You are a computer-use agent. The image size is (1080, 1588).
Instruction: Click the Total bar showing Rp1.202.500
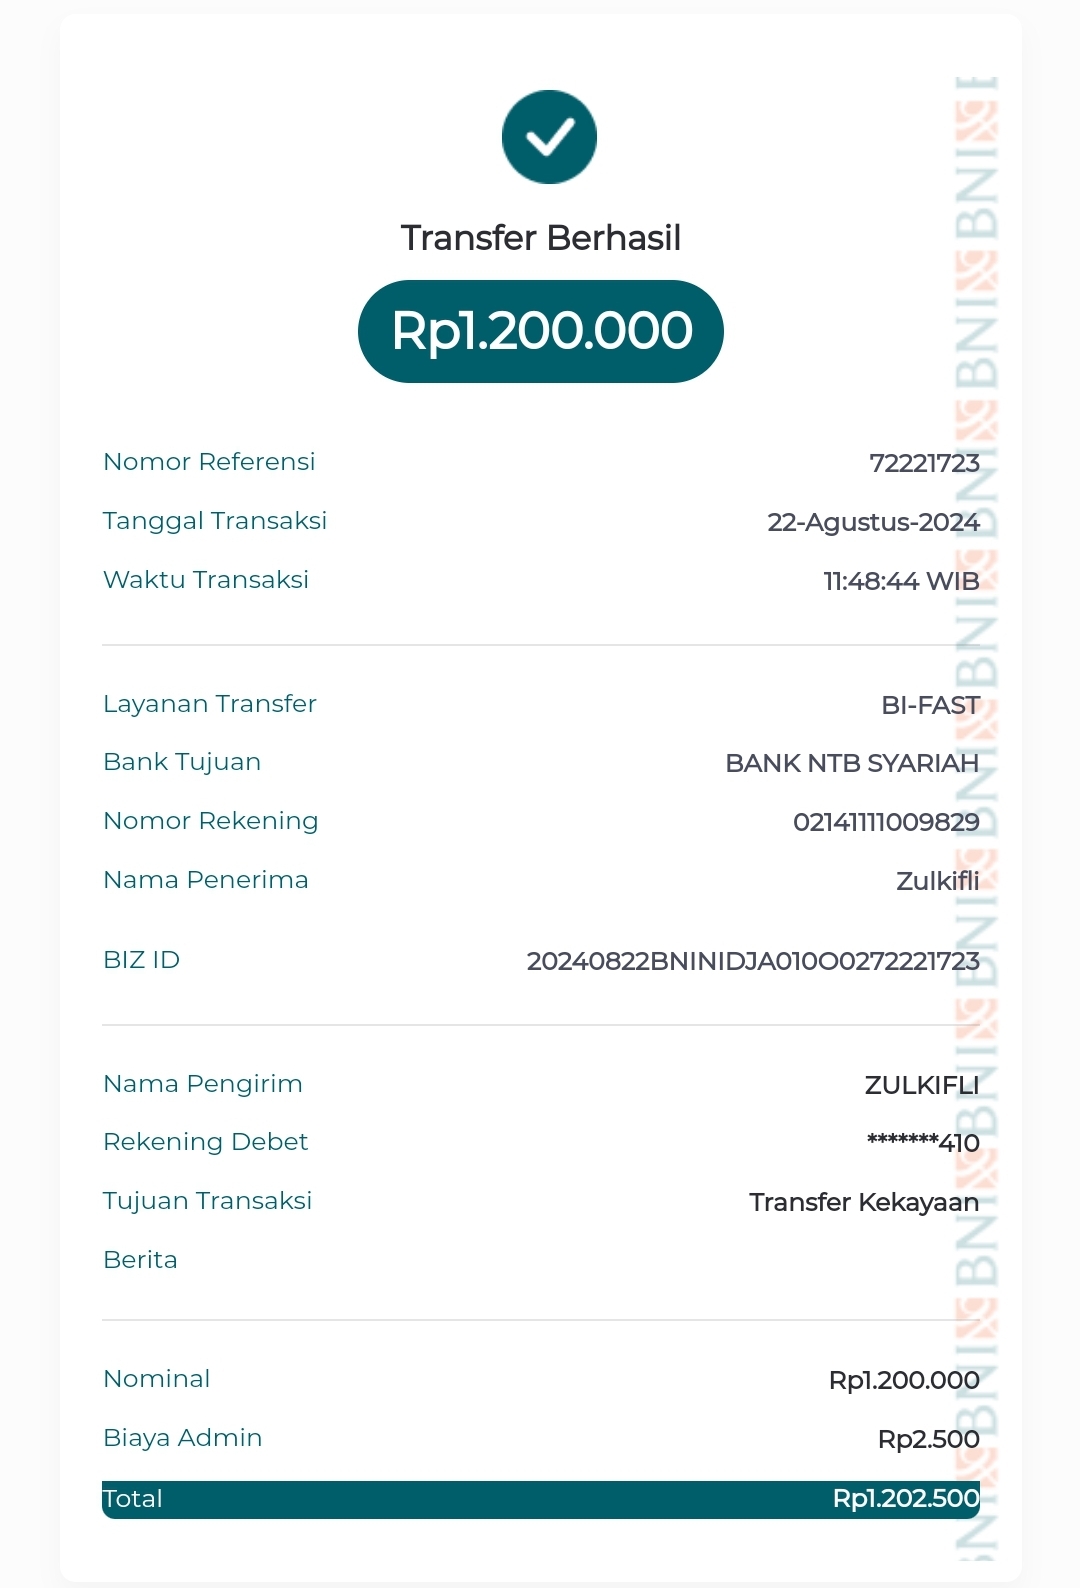(x=541, y=1499)
